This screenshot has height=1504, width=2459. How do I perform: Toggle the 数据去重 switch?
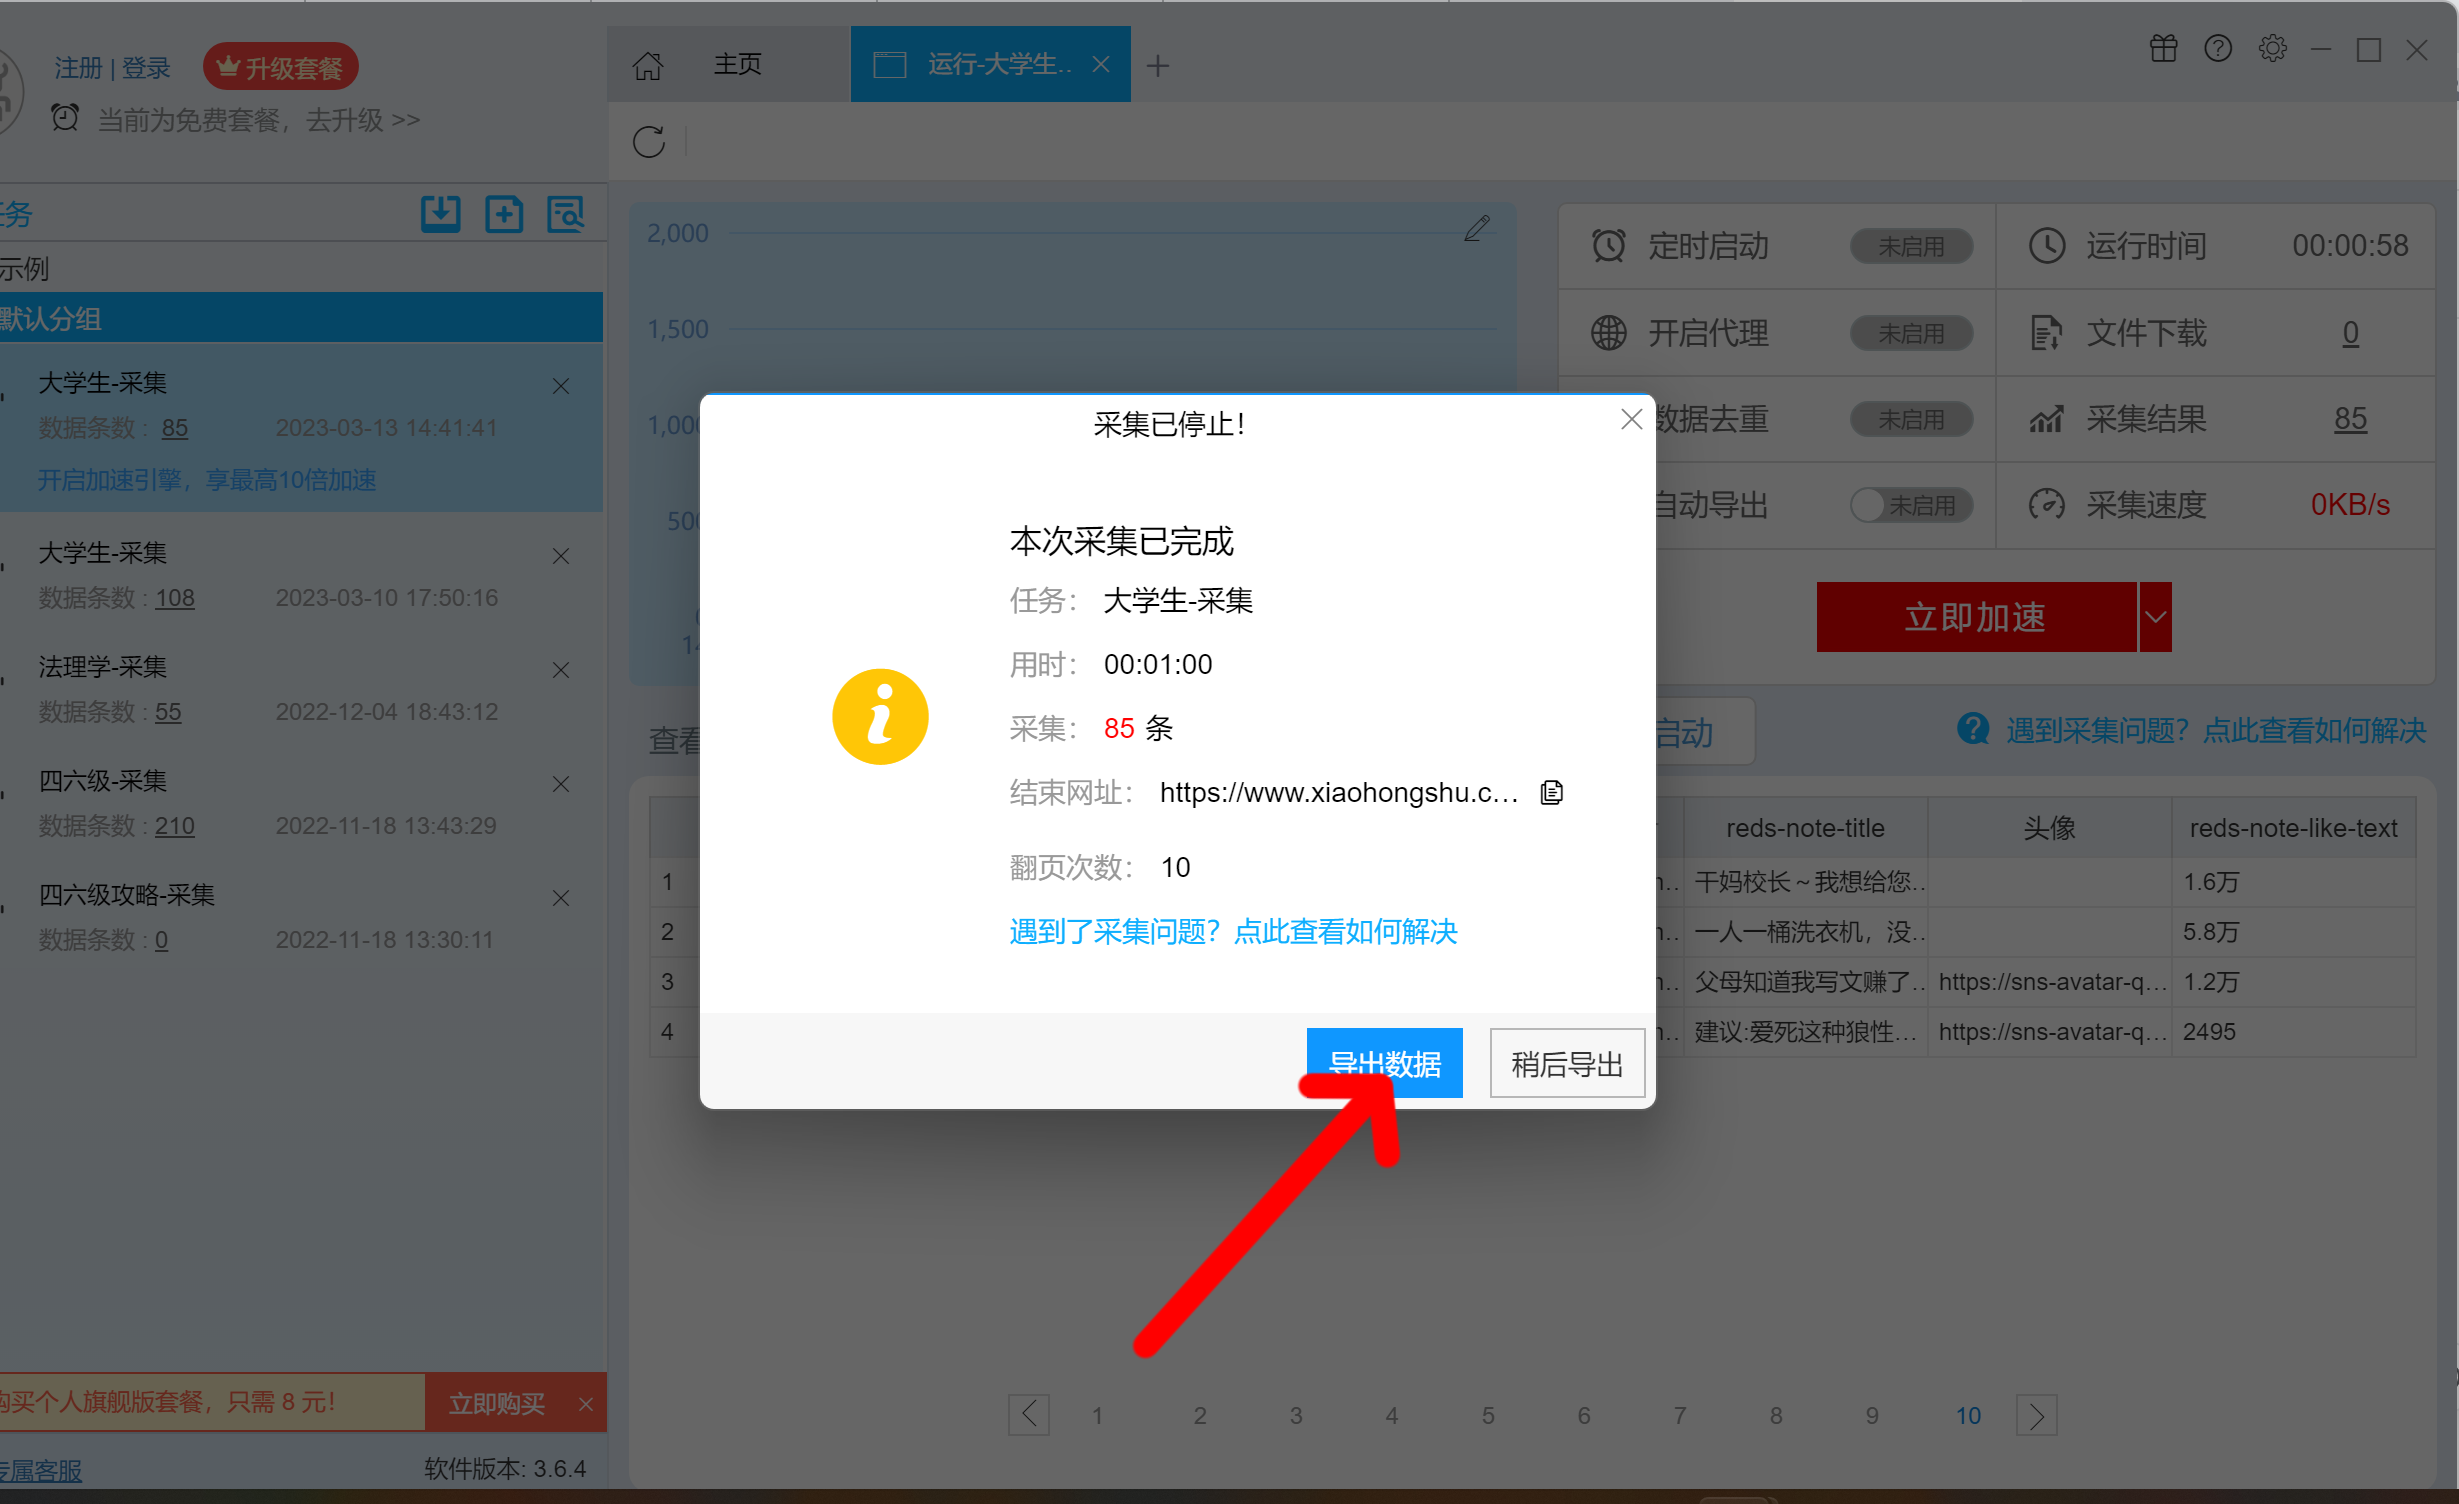[x=1910, y=419]
